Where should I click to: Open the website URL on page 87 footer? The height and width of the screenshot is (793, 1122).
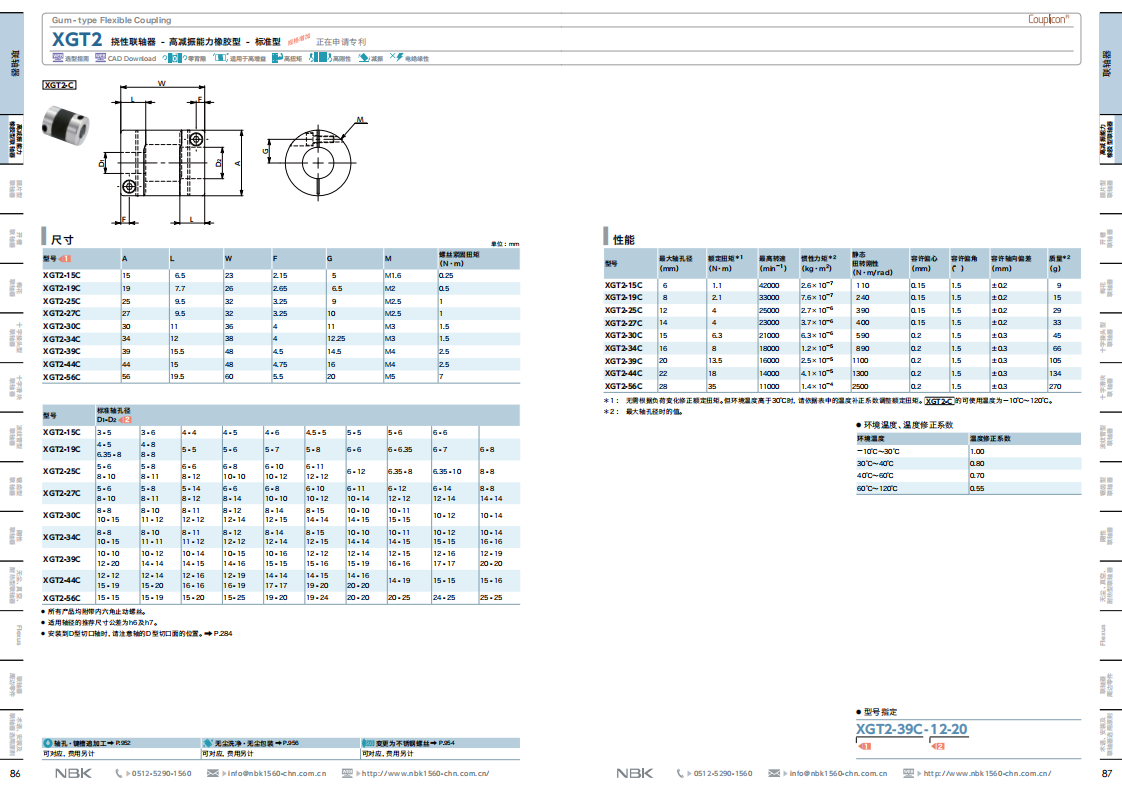[987, 774]
